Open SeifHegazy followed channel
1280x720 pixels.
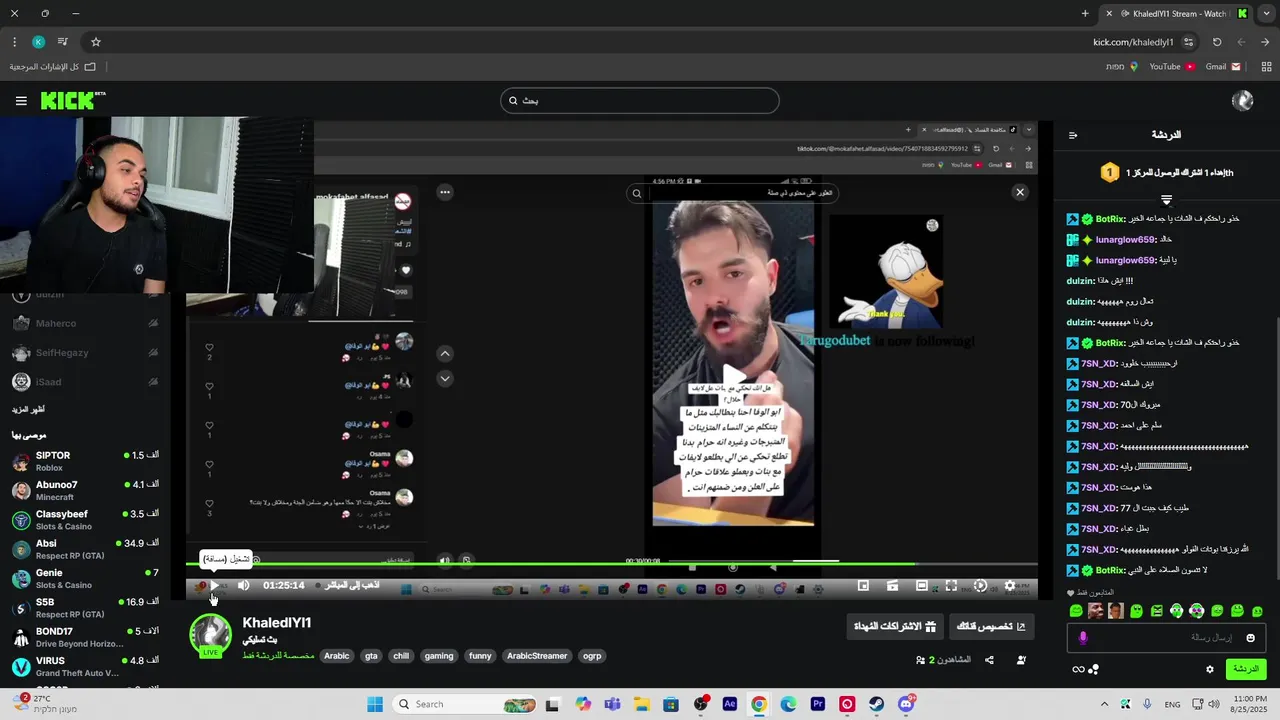[x=85, y=352]
